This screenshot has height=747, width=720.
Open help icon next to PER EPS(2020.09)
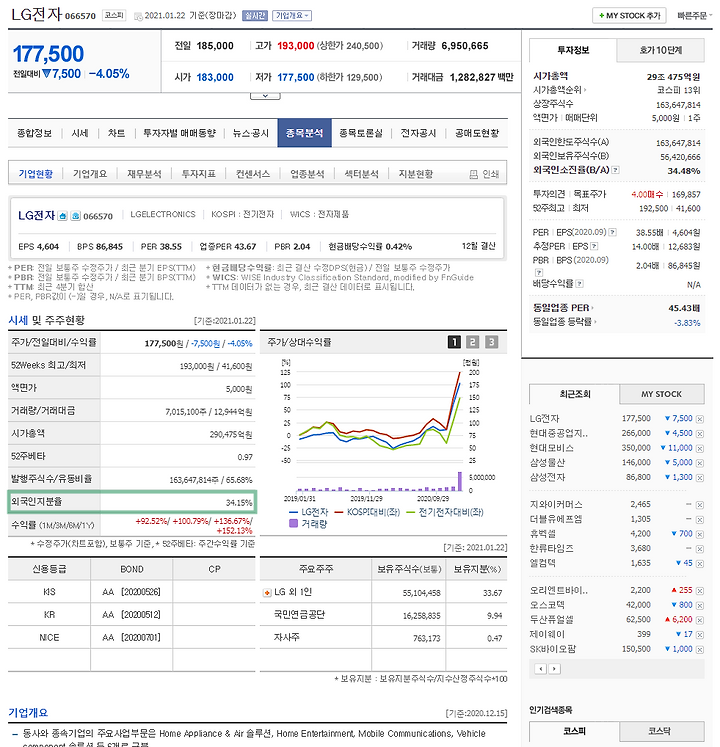click(x=613, y=232)
